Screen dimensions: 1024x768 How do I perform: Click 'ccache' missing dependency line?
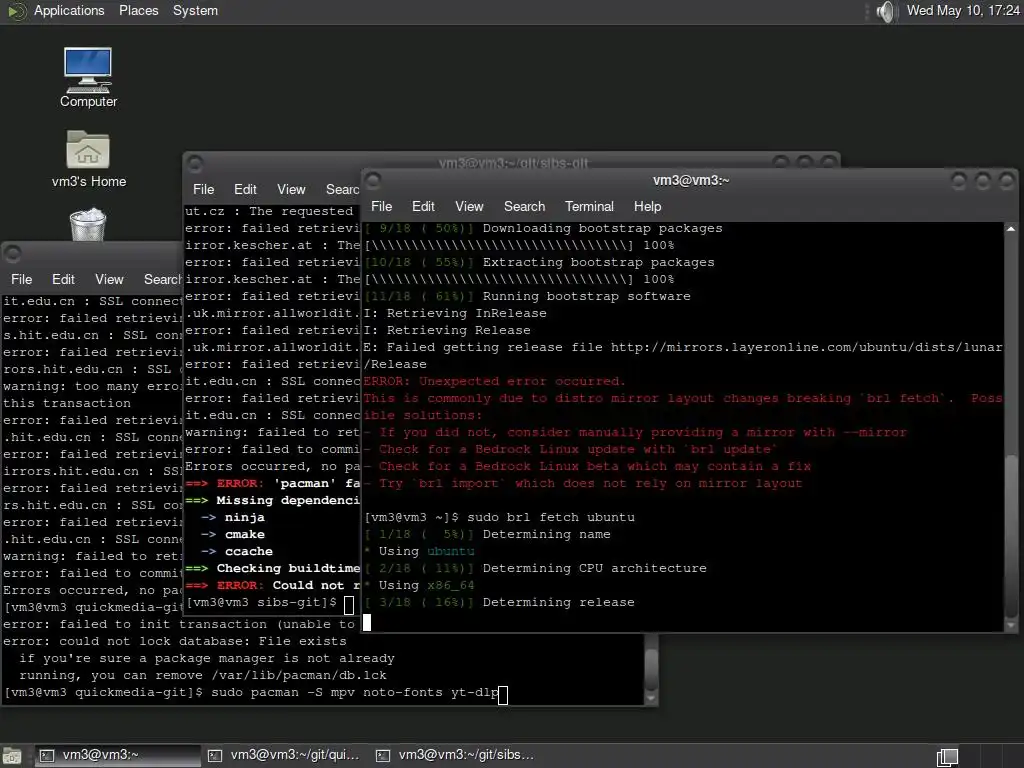[x=237, y=551]
